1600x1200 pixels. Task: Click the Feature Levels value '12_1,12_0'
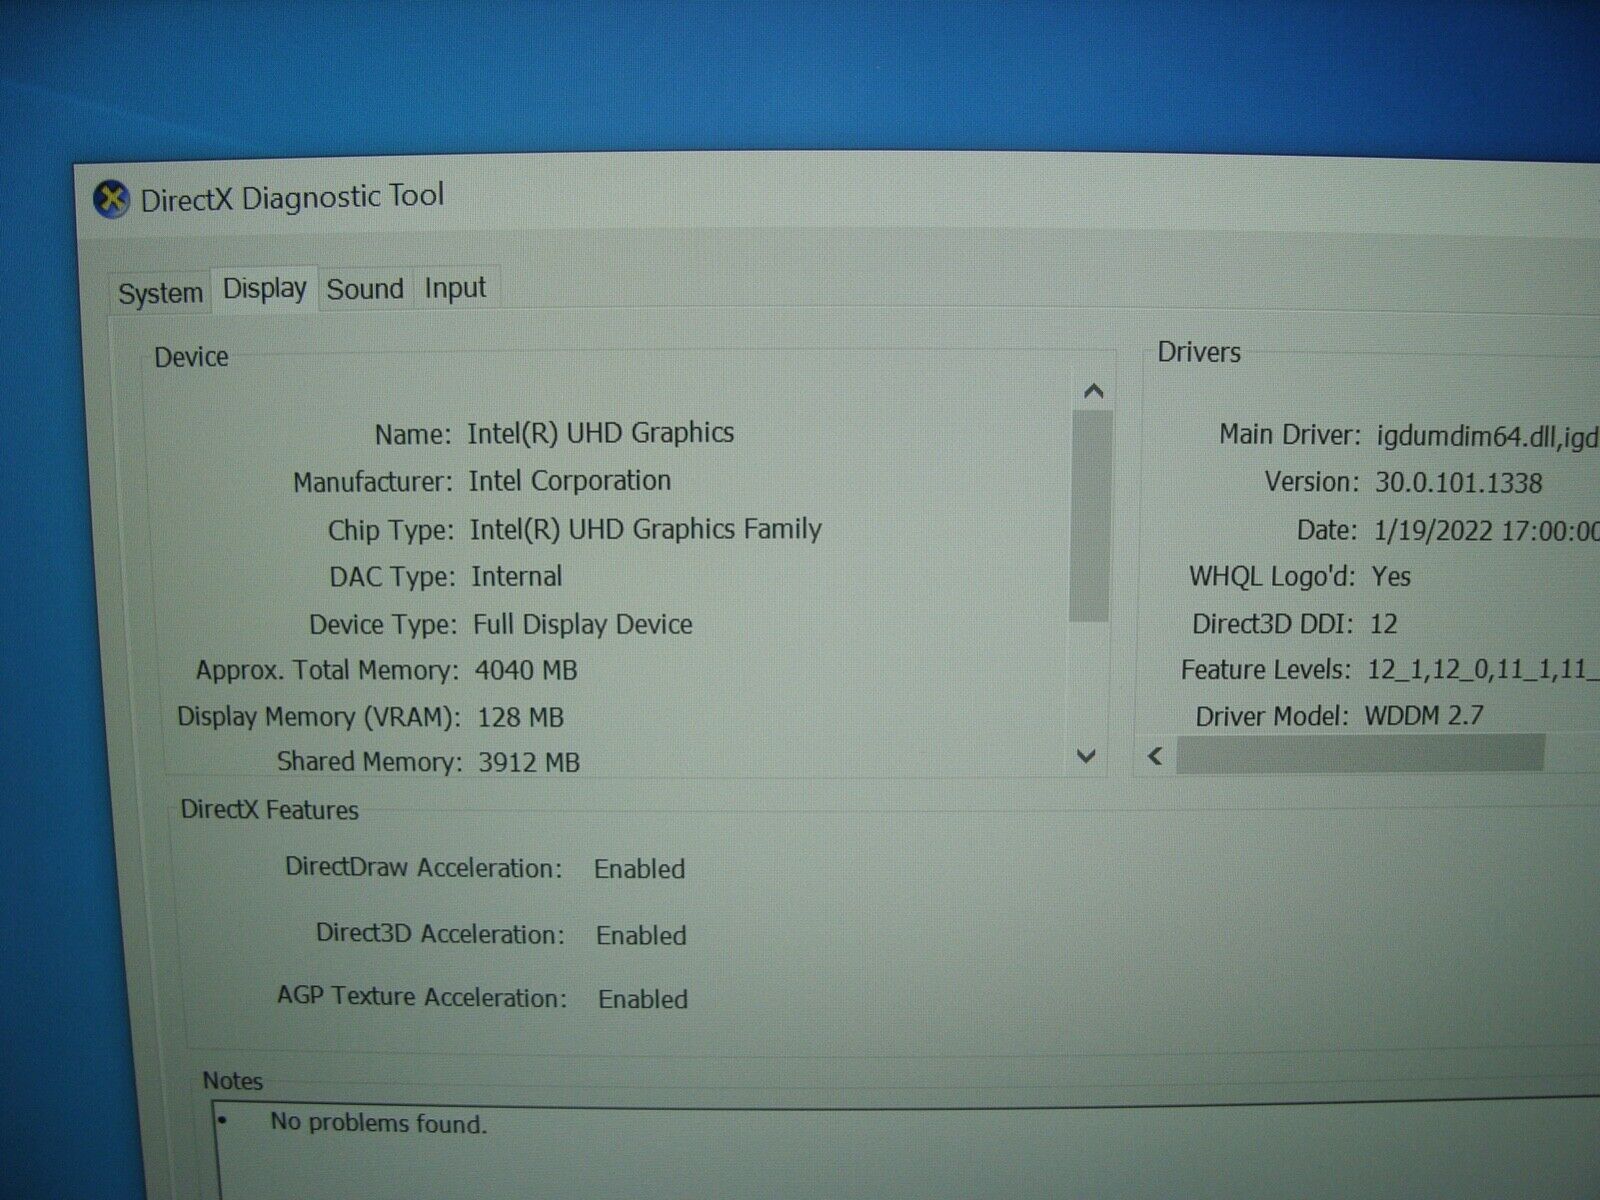(x=1426, y=670)
